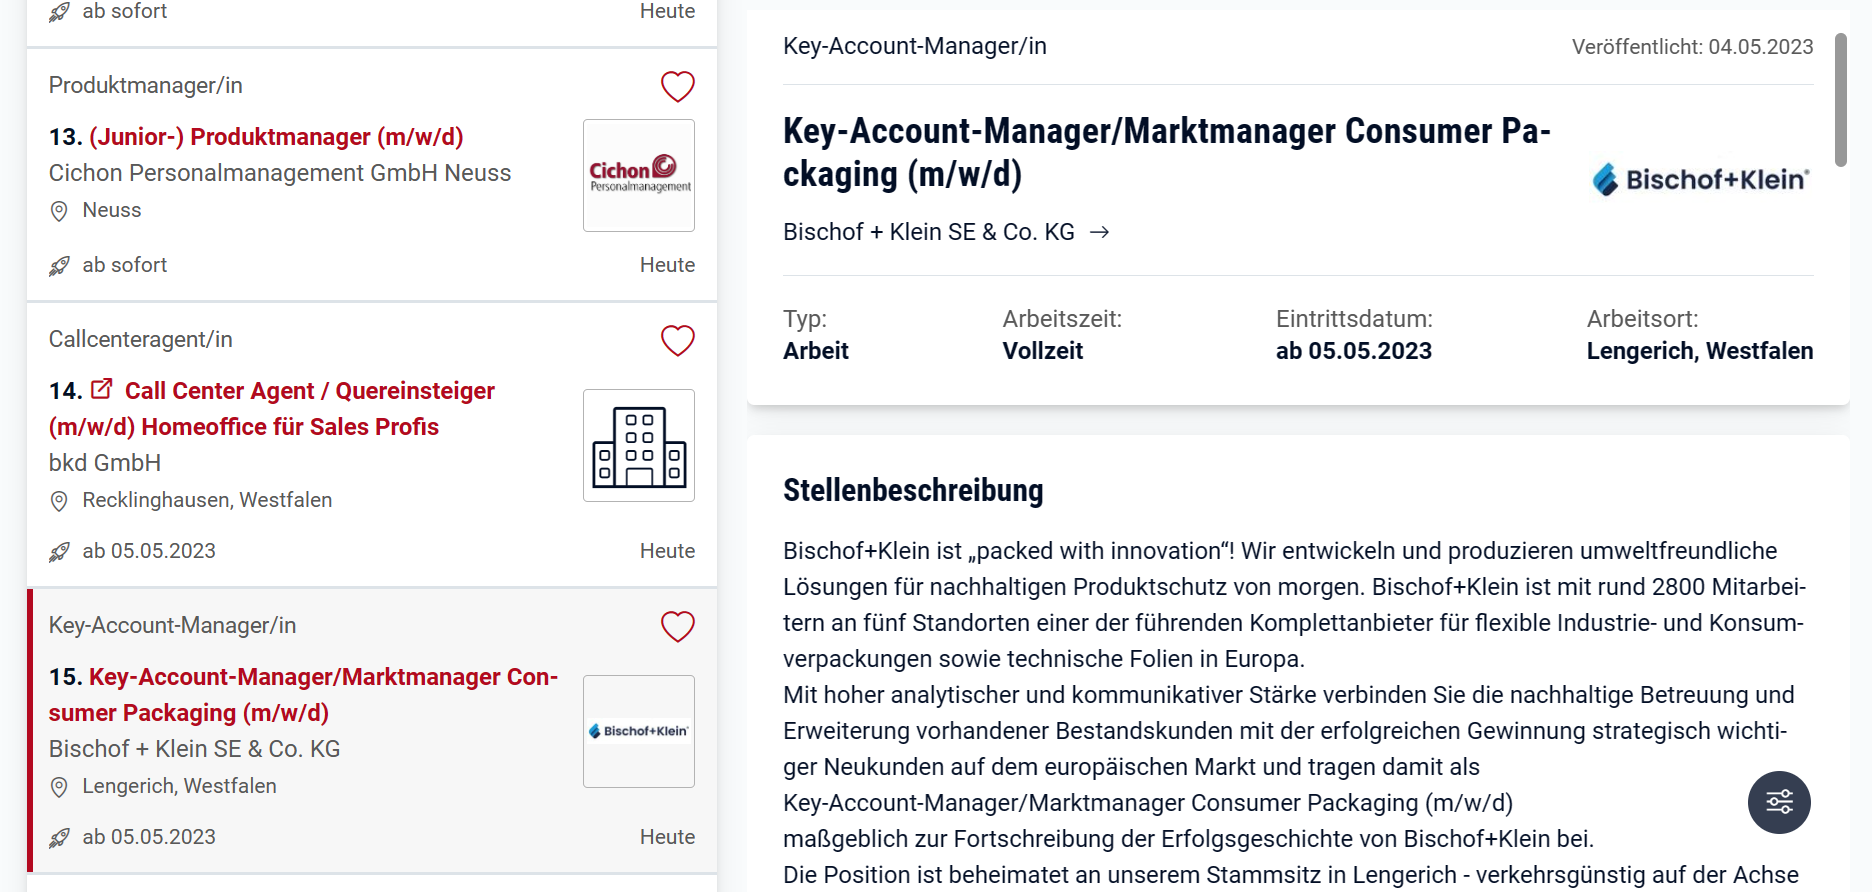The height and width of the screenshot is (892, 1872).
Task: Click 'Veröffentlicht: 04.05.2023' date text
Action: coord(1692,47)
